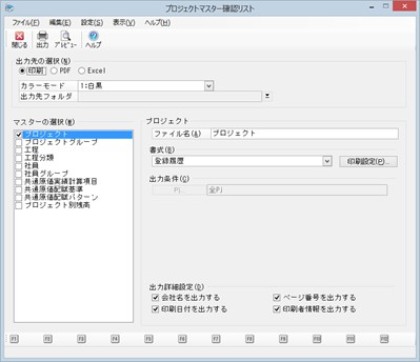The width and height of the screenshot is (420, 362).
Task: Select the 印刷 radio button
Action: click(22, 71)
